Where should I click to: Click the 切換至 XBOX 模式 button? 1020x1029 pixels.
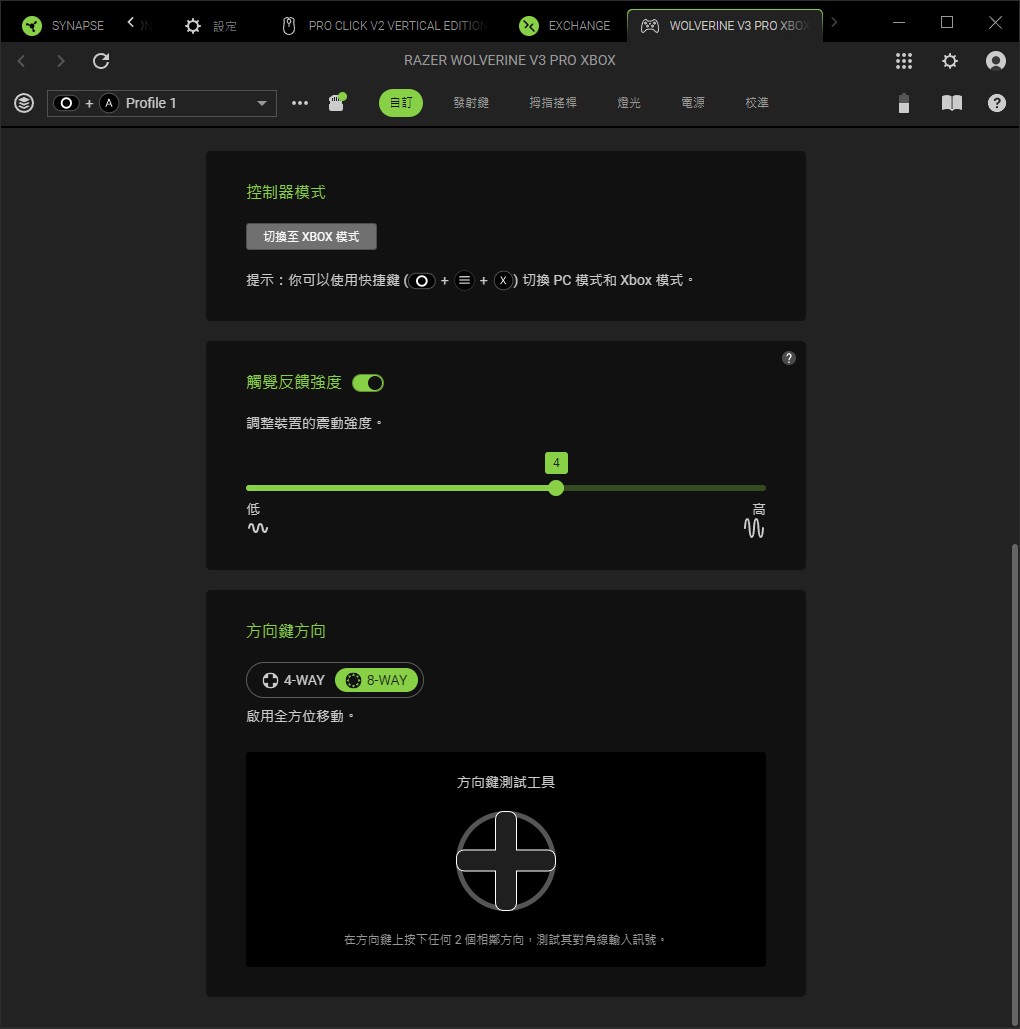coord(311,236)
